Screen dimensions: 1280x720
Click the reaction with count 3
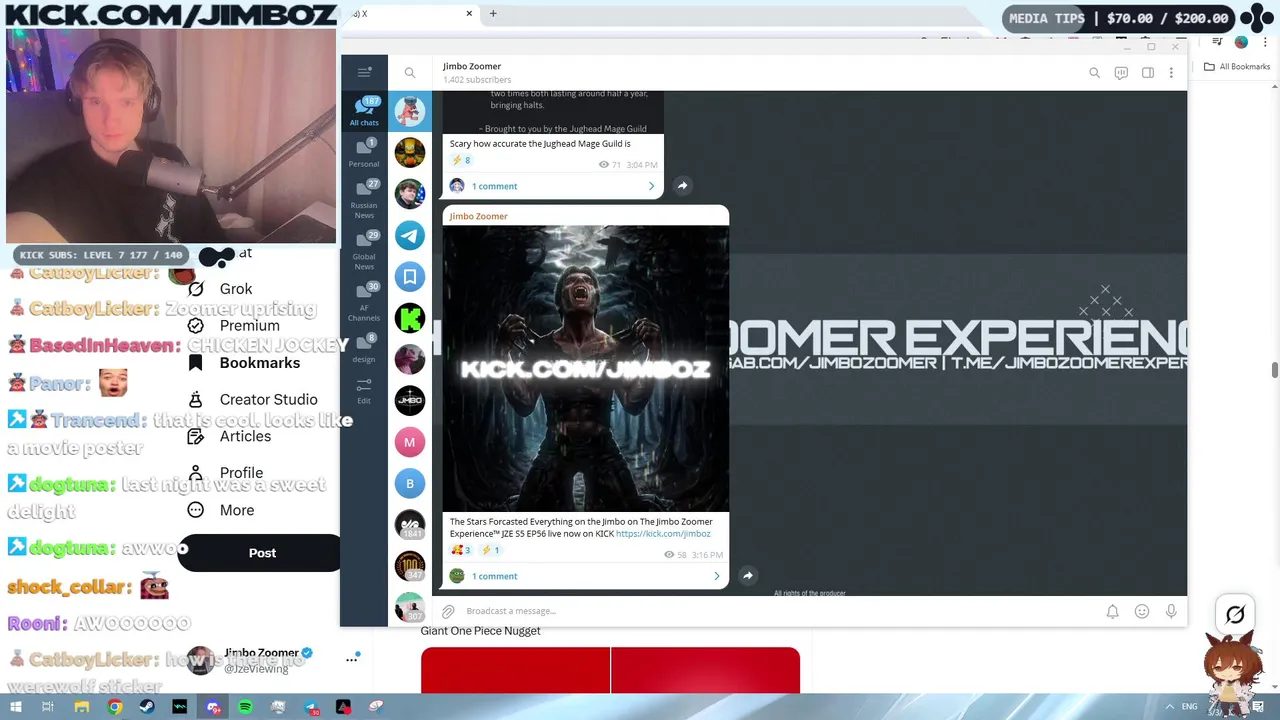tap(461, 550)
